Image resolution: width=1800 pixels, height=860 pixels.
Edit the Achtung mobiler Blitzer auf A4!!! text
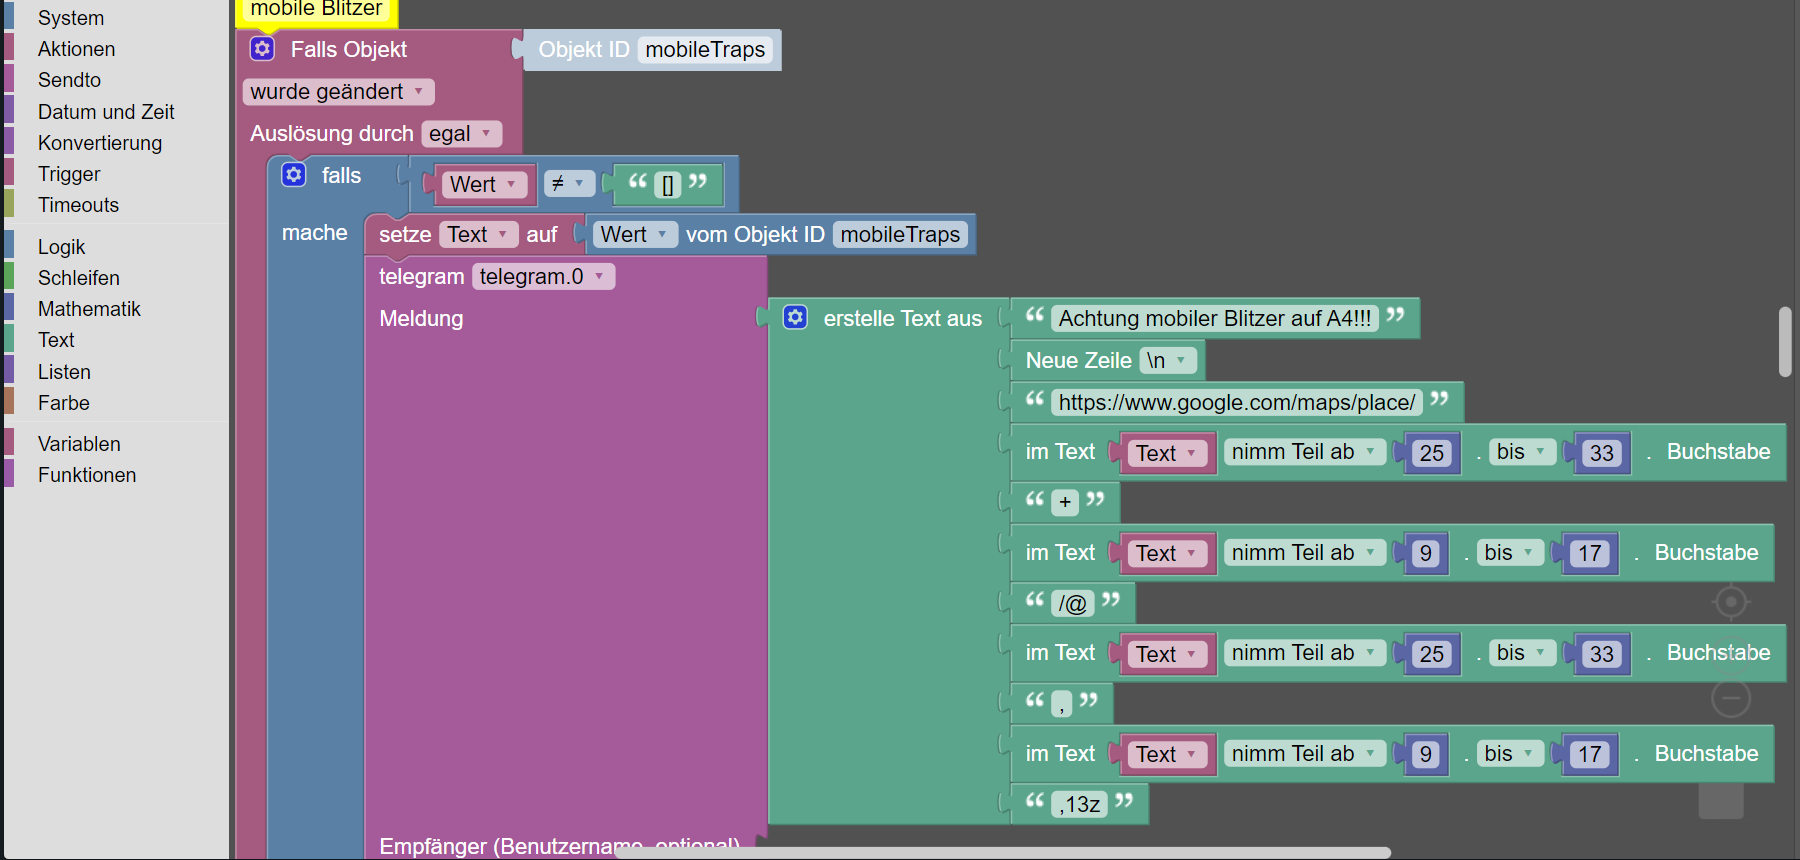pos(1215,318)
